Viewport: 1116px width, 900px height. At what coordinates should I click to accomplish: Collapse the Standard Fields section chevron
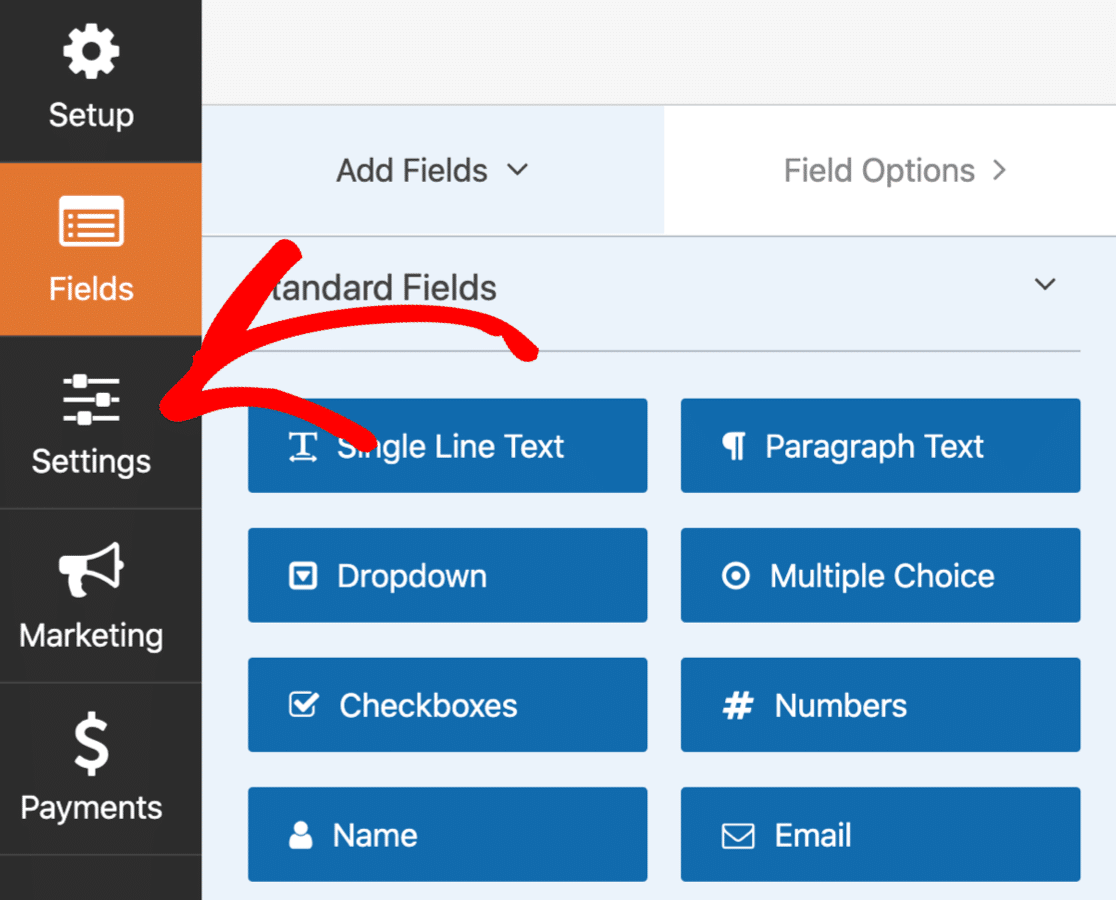click(1045, 285)
